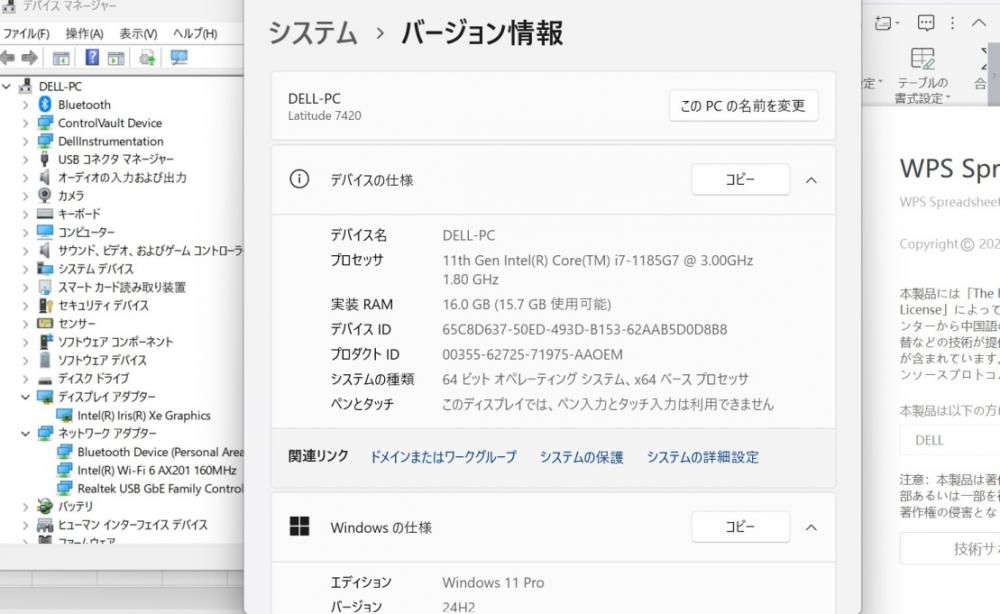Viewport: 1000px width, 614px height.
Task: Select the camera icon beside カメラ
Action: 45,195
